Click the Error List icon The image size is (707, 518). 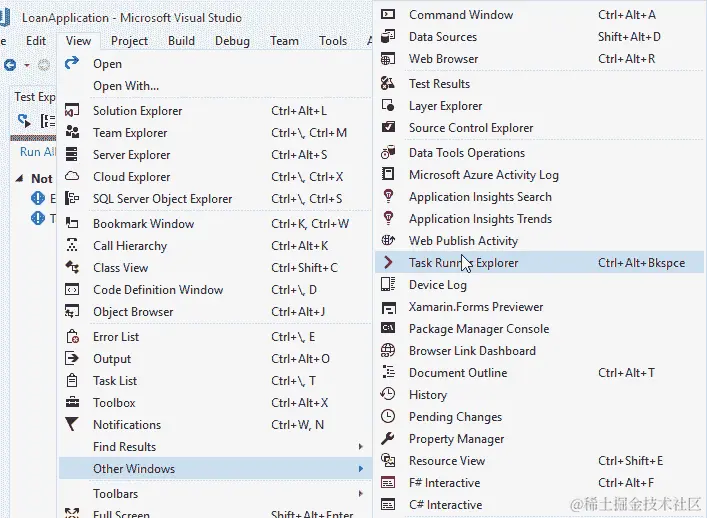pos(72,336)
